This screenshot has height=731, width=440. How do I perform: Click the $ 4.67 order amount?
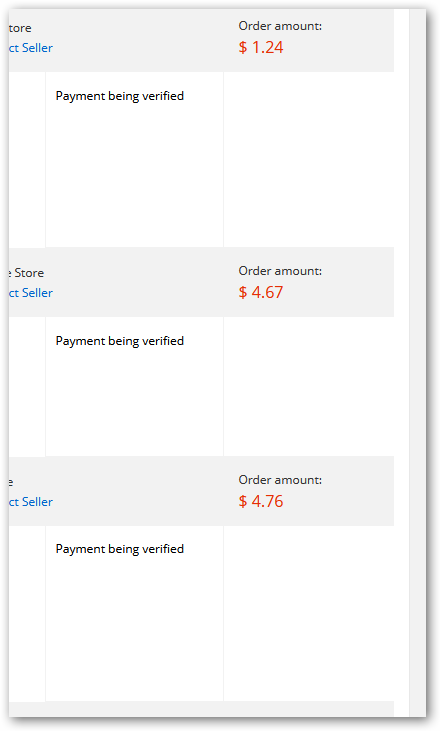pos(261,292)
